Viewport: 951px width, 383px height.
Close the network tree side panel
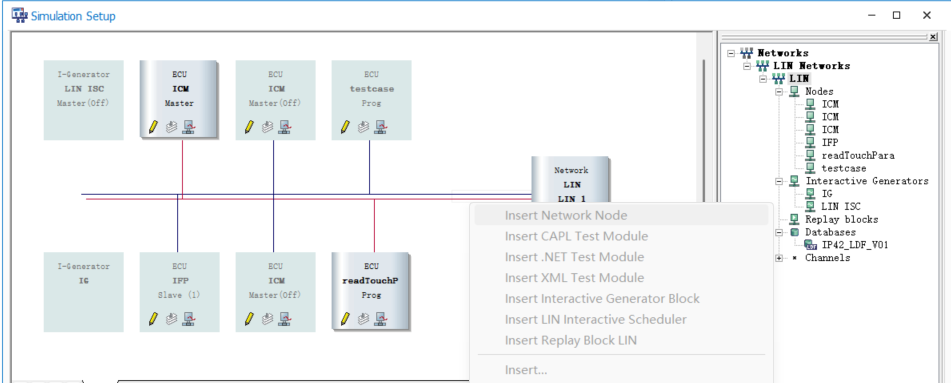932,37
